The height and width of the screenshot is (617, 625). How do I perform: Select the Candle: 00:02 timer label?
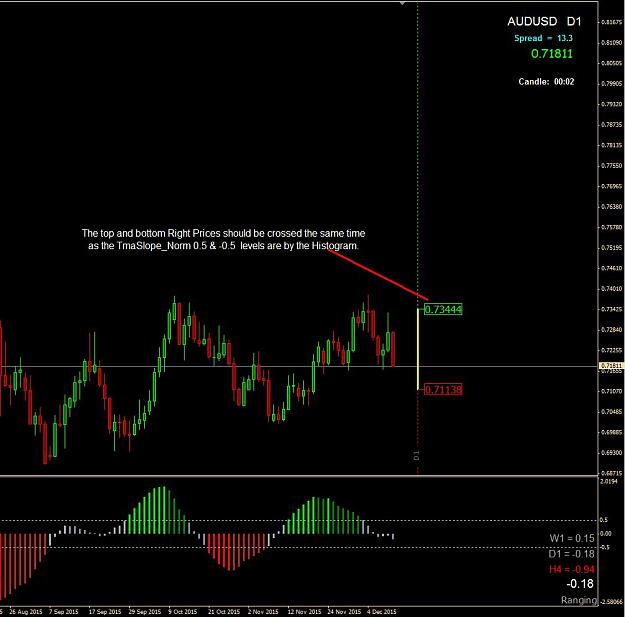click(546, 82)
